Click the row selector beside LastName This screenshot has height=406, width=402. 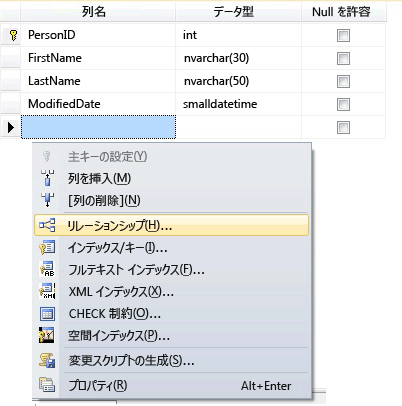coord(10,81)
